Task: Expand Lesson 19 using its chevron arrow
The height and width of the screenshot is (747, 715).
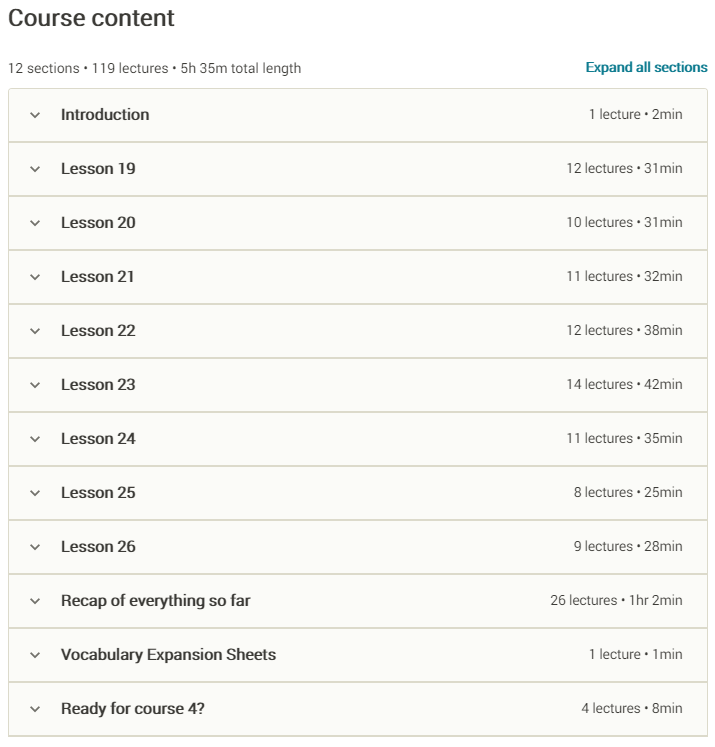Action: pos(35,169)
